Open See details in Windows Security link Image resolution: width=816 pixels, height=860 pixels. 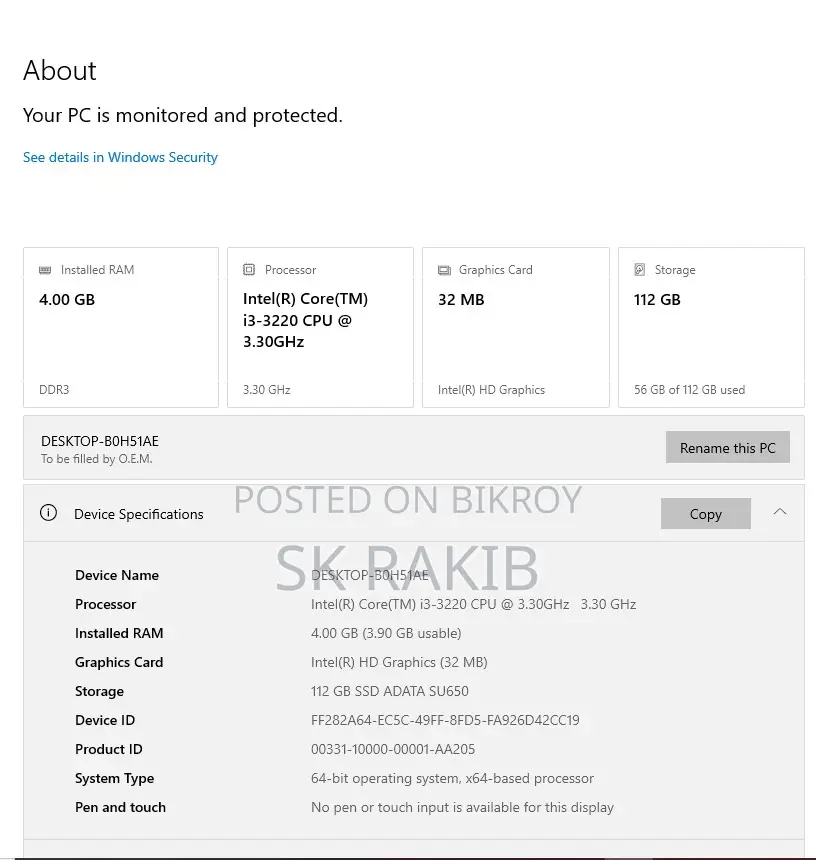click(120, 157)
